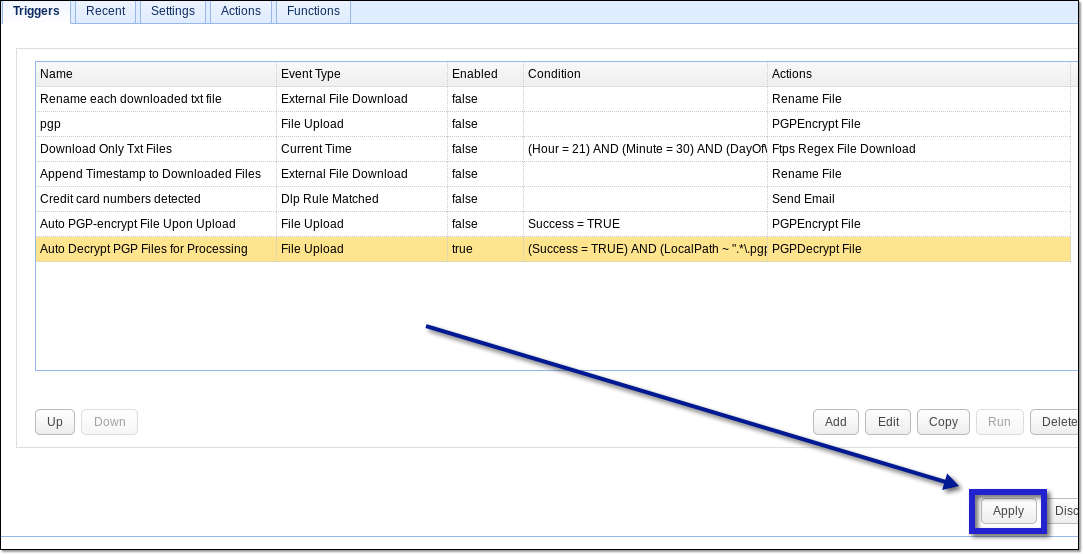Screen dimensions: 1083x554
Task: Click the Copy button
Action: point(942,422)
